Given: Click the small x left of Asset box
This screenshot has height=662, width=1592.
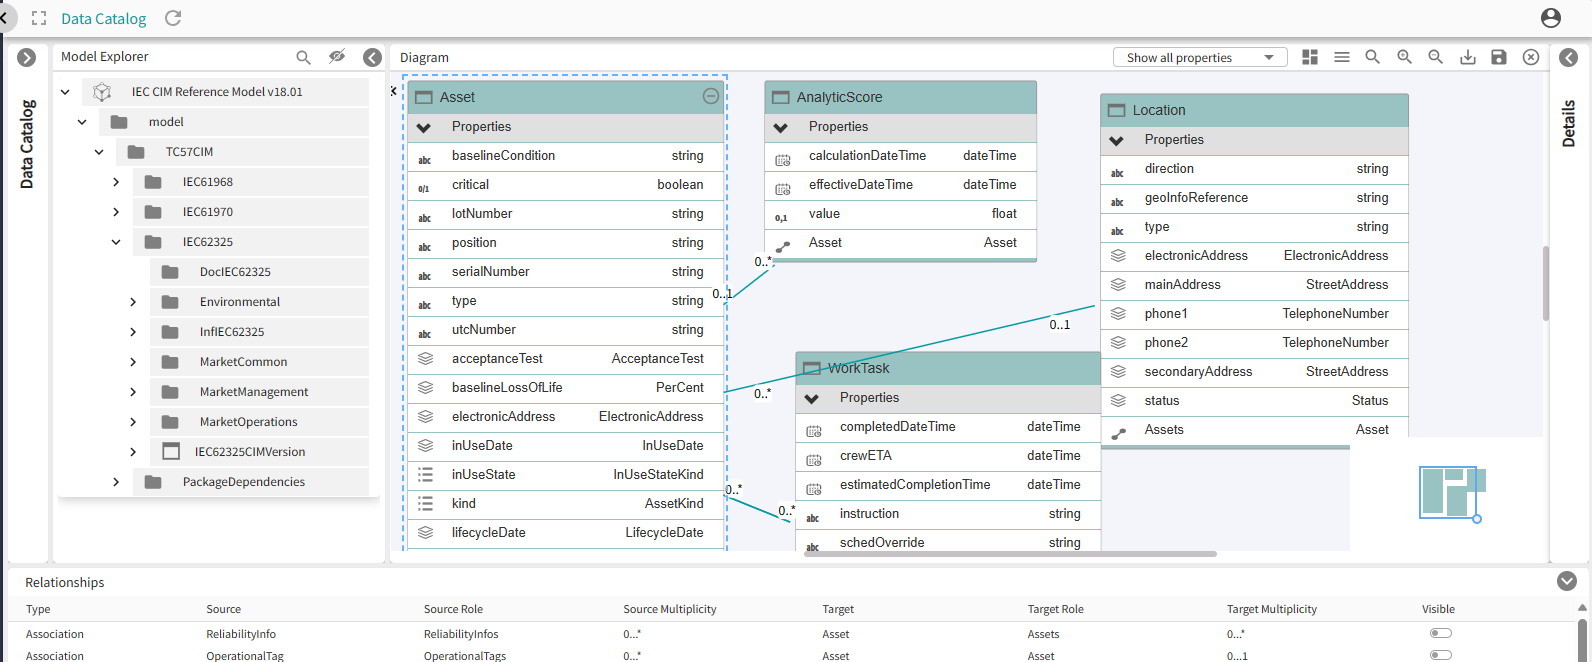Looking at the screenshot, I should [x=393, y=91].
